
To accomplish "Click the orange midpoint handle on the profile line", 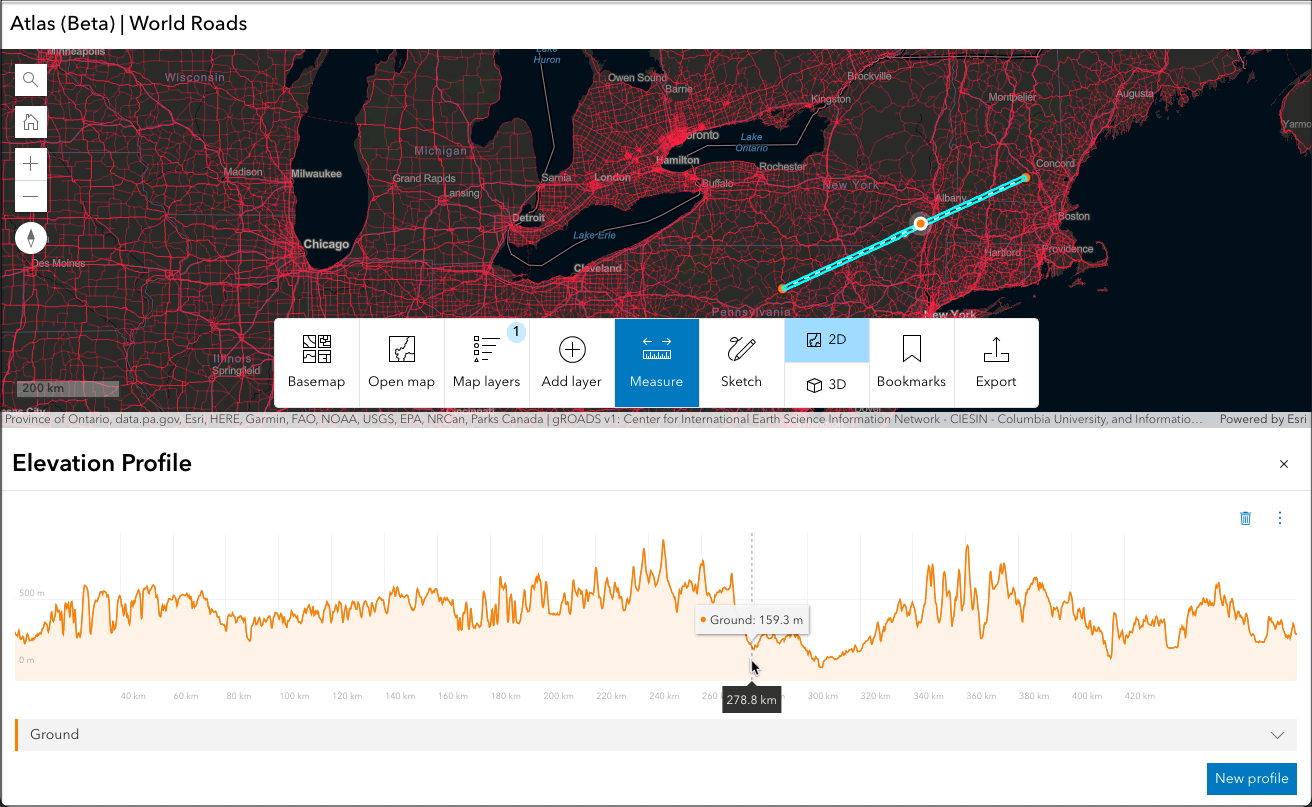I will tap(921, 225).
